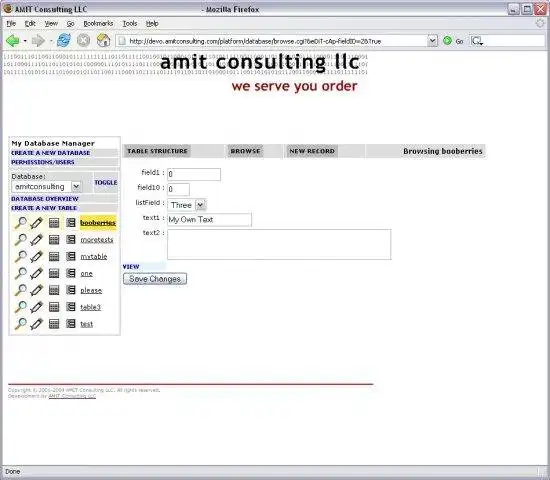The image size is (550, 480).
Task: Click grid icon for mytable row
Action: pos(54,256)
